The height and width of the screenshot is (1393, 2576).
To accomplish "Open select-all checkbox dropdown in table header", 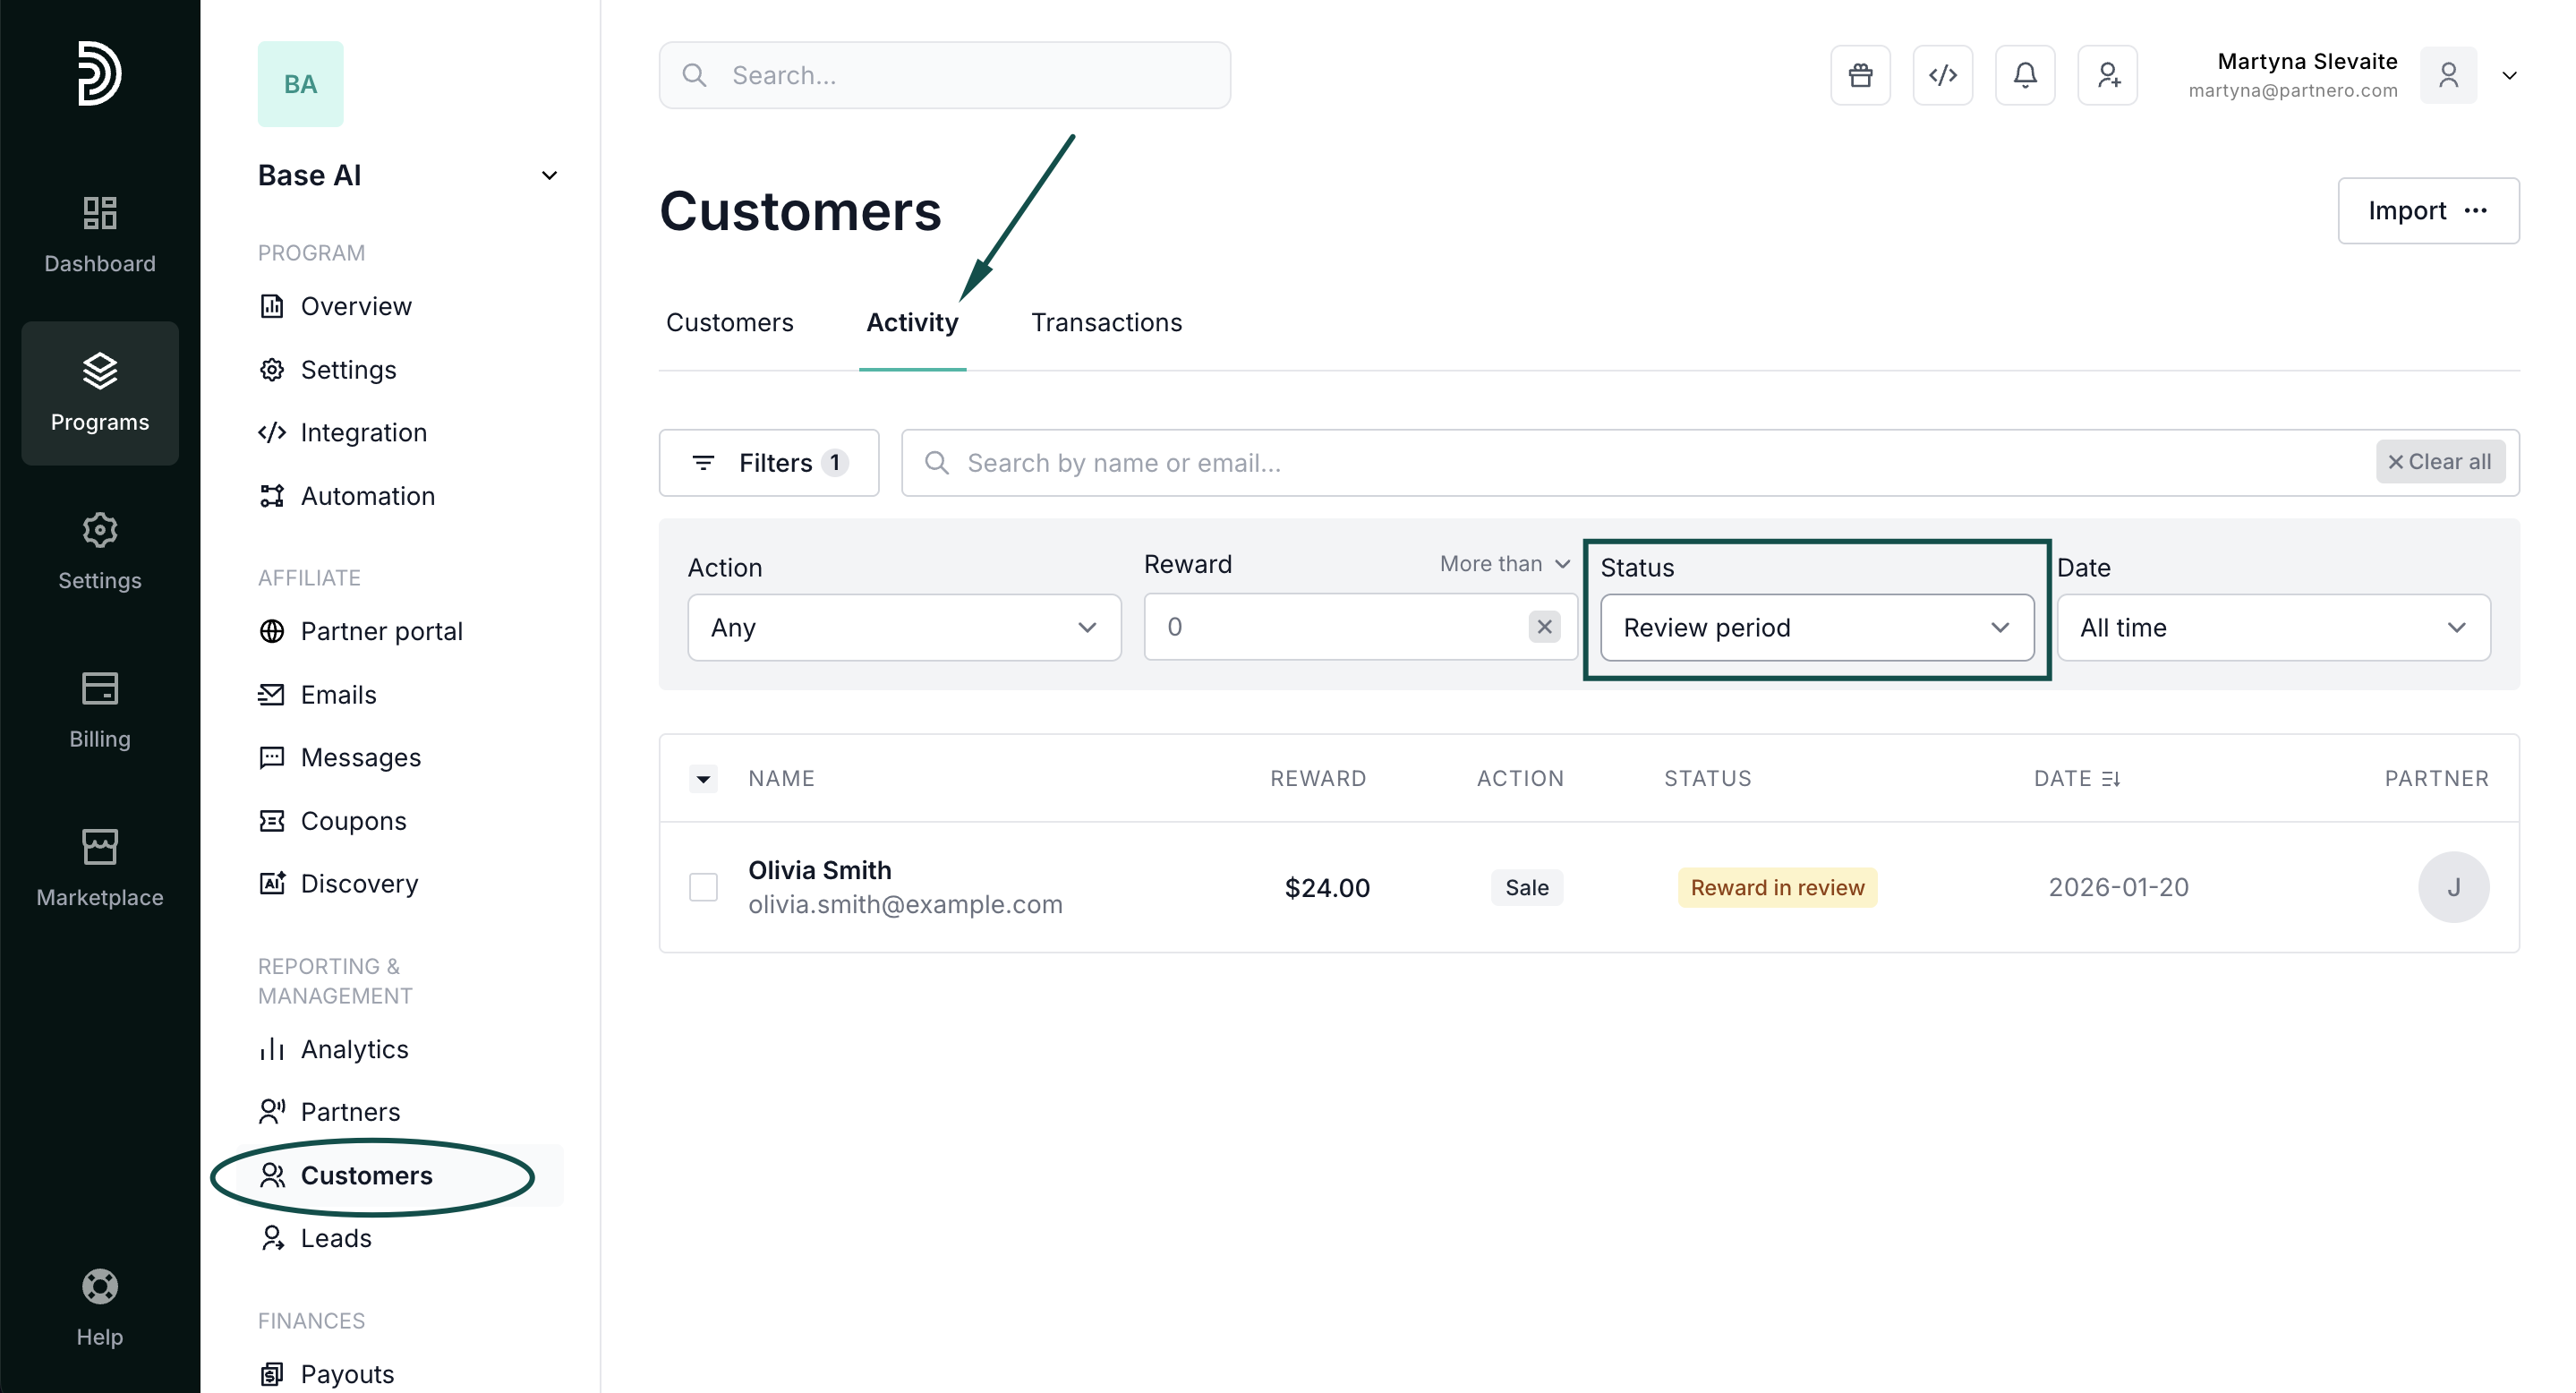I will (x=703, y=778).
